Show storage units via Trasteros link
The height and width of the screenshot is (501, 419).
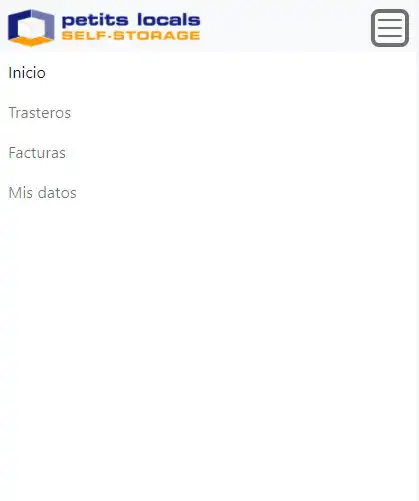40,113
